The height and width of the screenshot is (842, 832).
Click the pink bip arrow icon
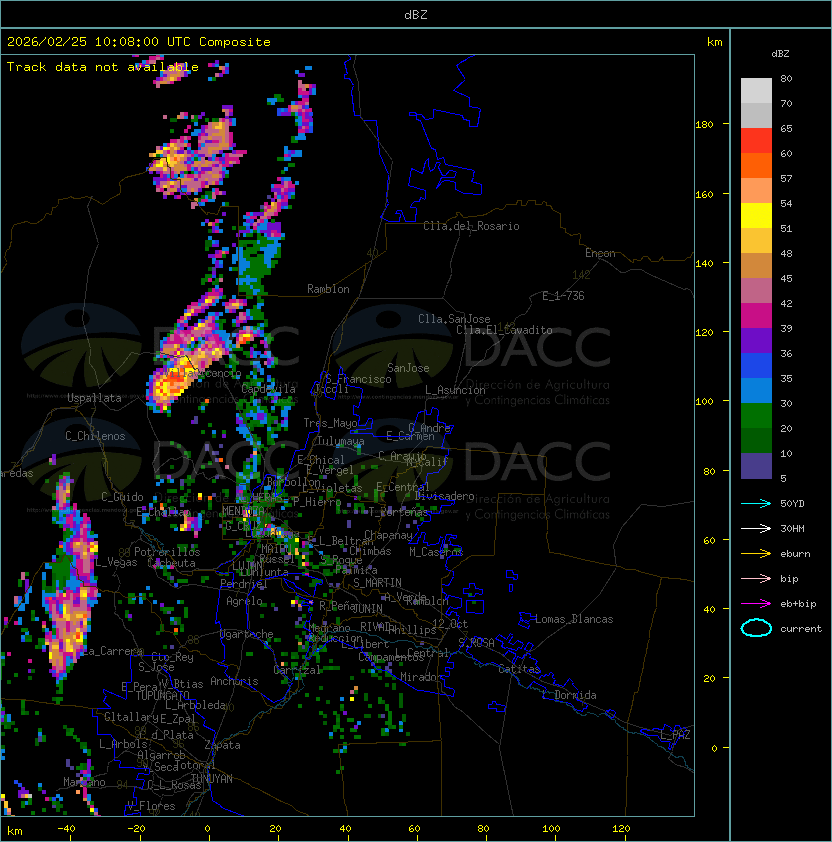756,578
